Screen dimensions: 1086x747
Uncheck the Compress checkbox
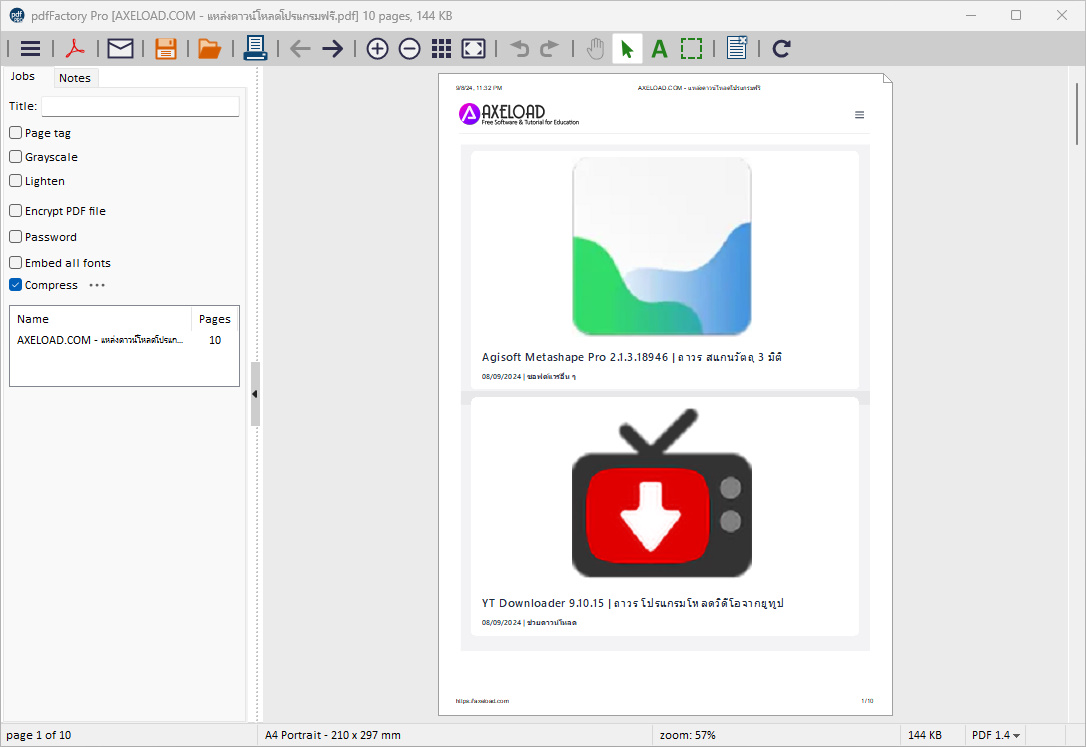click(15, 285)
